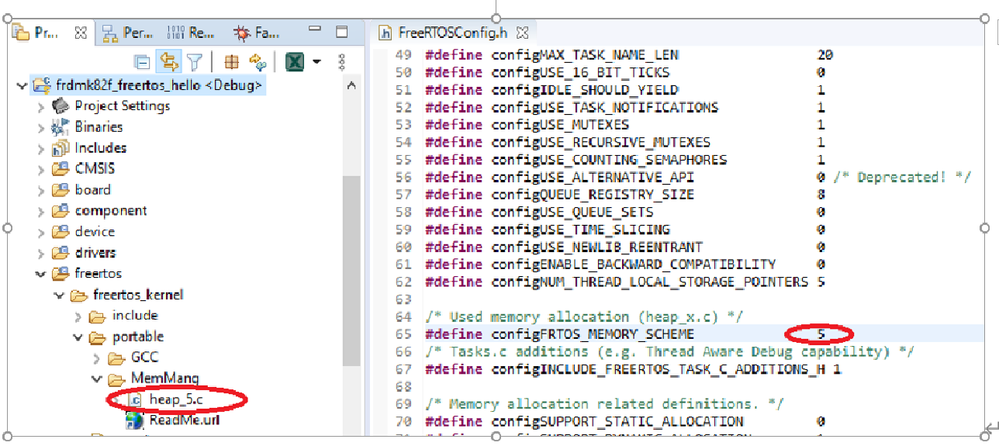Select the include folder label
Screen dimensions: 999x446
(x=135, y=316)
